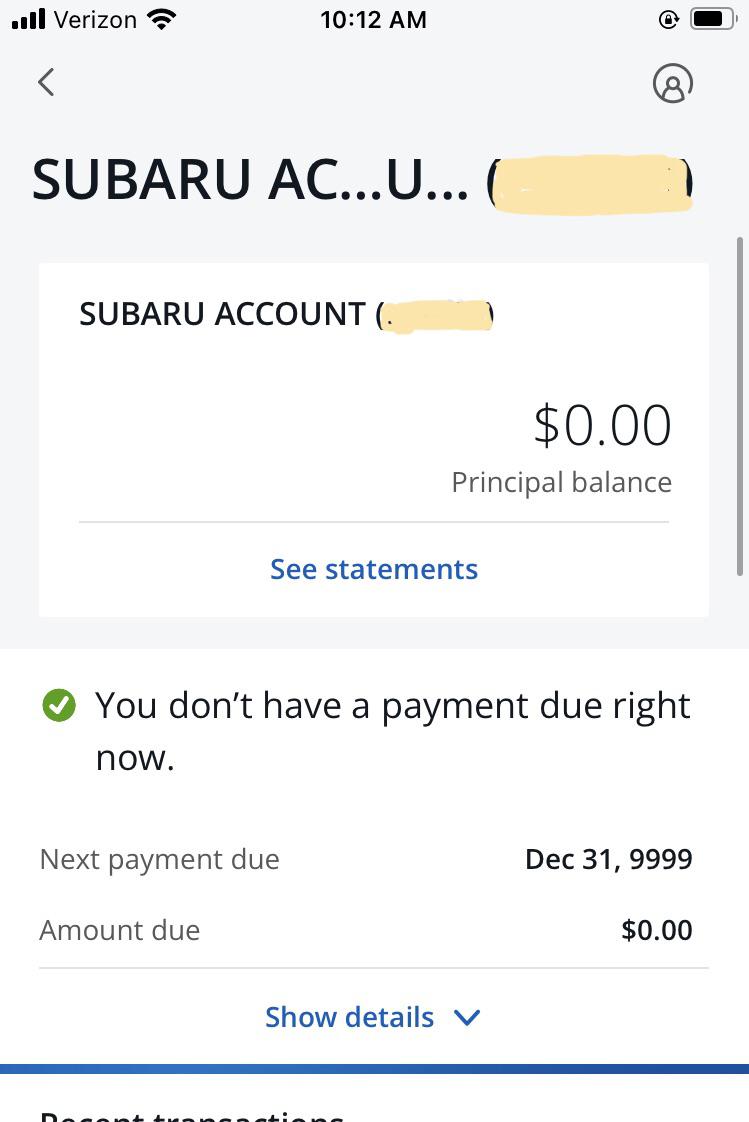This screenshot has height=1122, width=749.
Task: Tap the back arrow icon
Action: [46, 82]
